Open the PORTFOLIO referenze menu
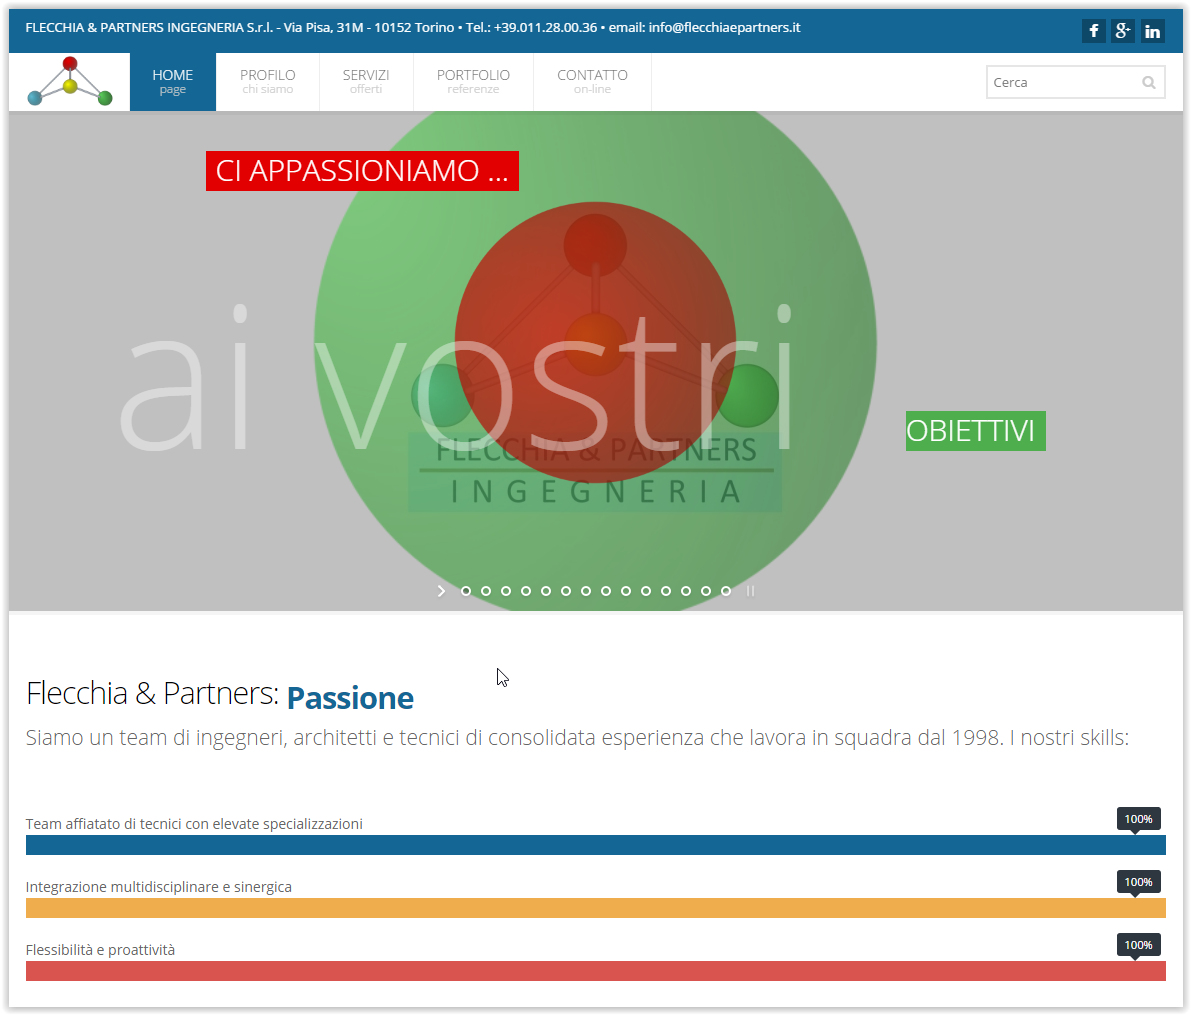 point(473,82)
